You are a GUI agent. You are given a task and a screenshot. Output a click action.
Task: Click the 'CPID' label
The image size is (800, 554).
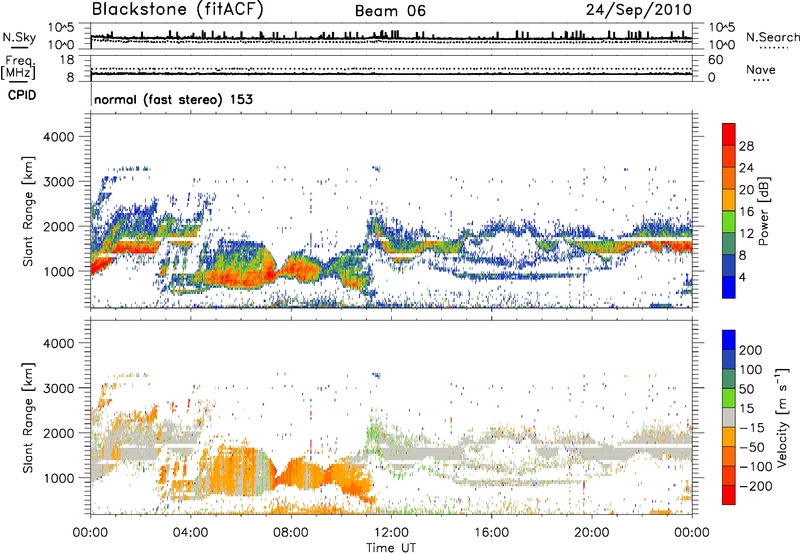click(x=22, y=95)
